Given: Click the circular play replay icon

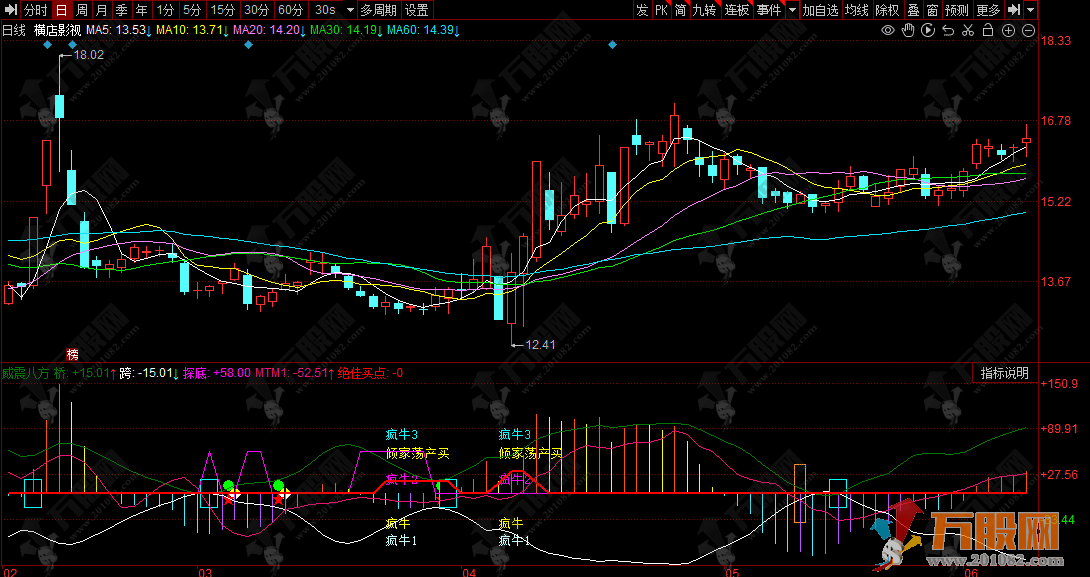Looking at the screenshot, I should (928, 31).
